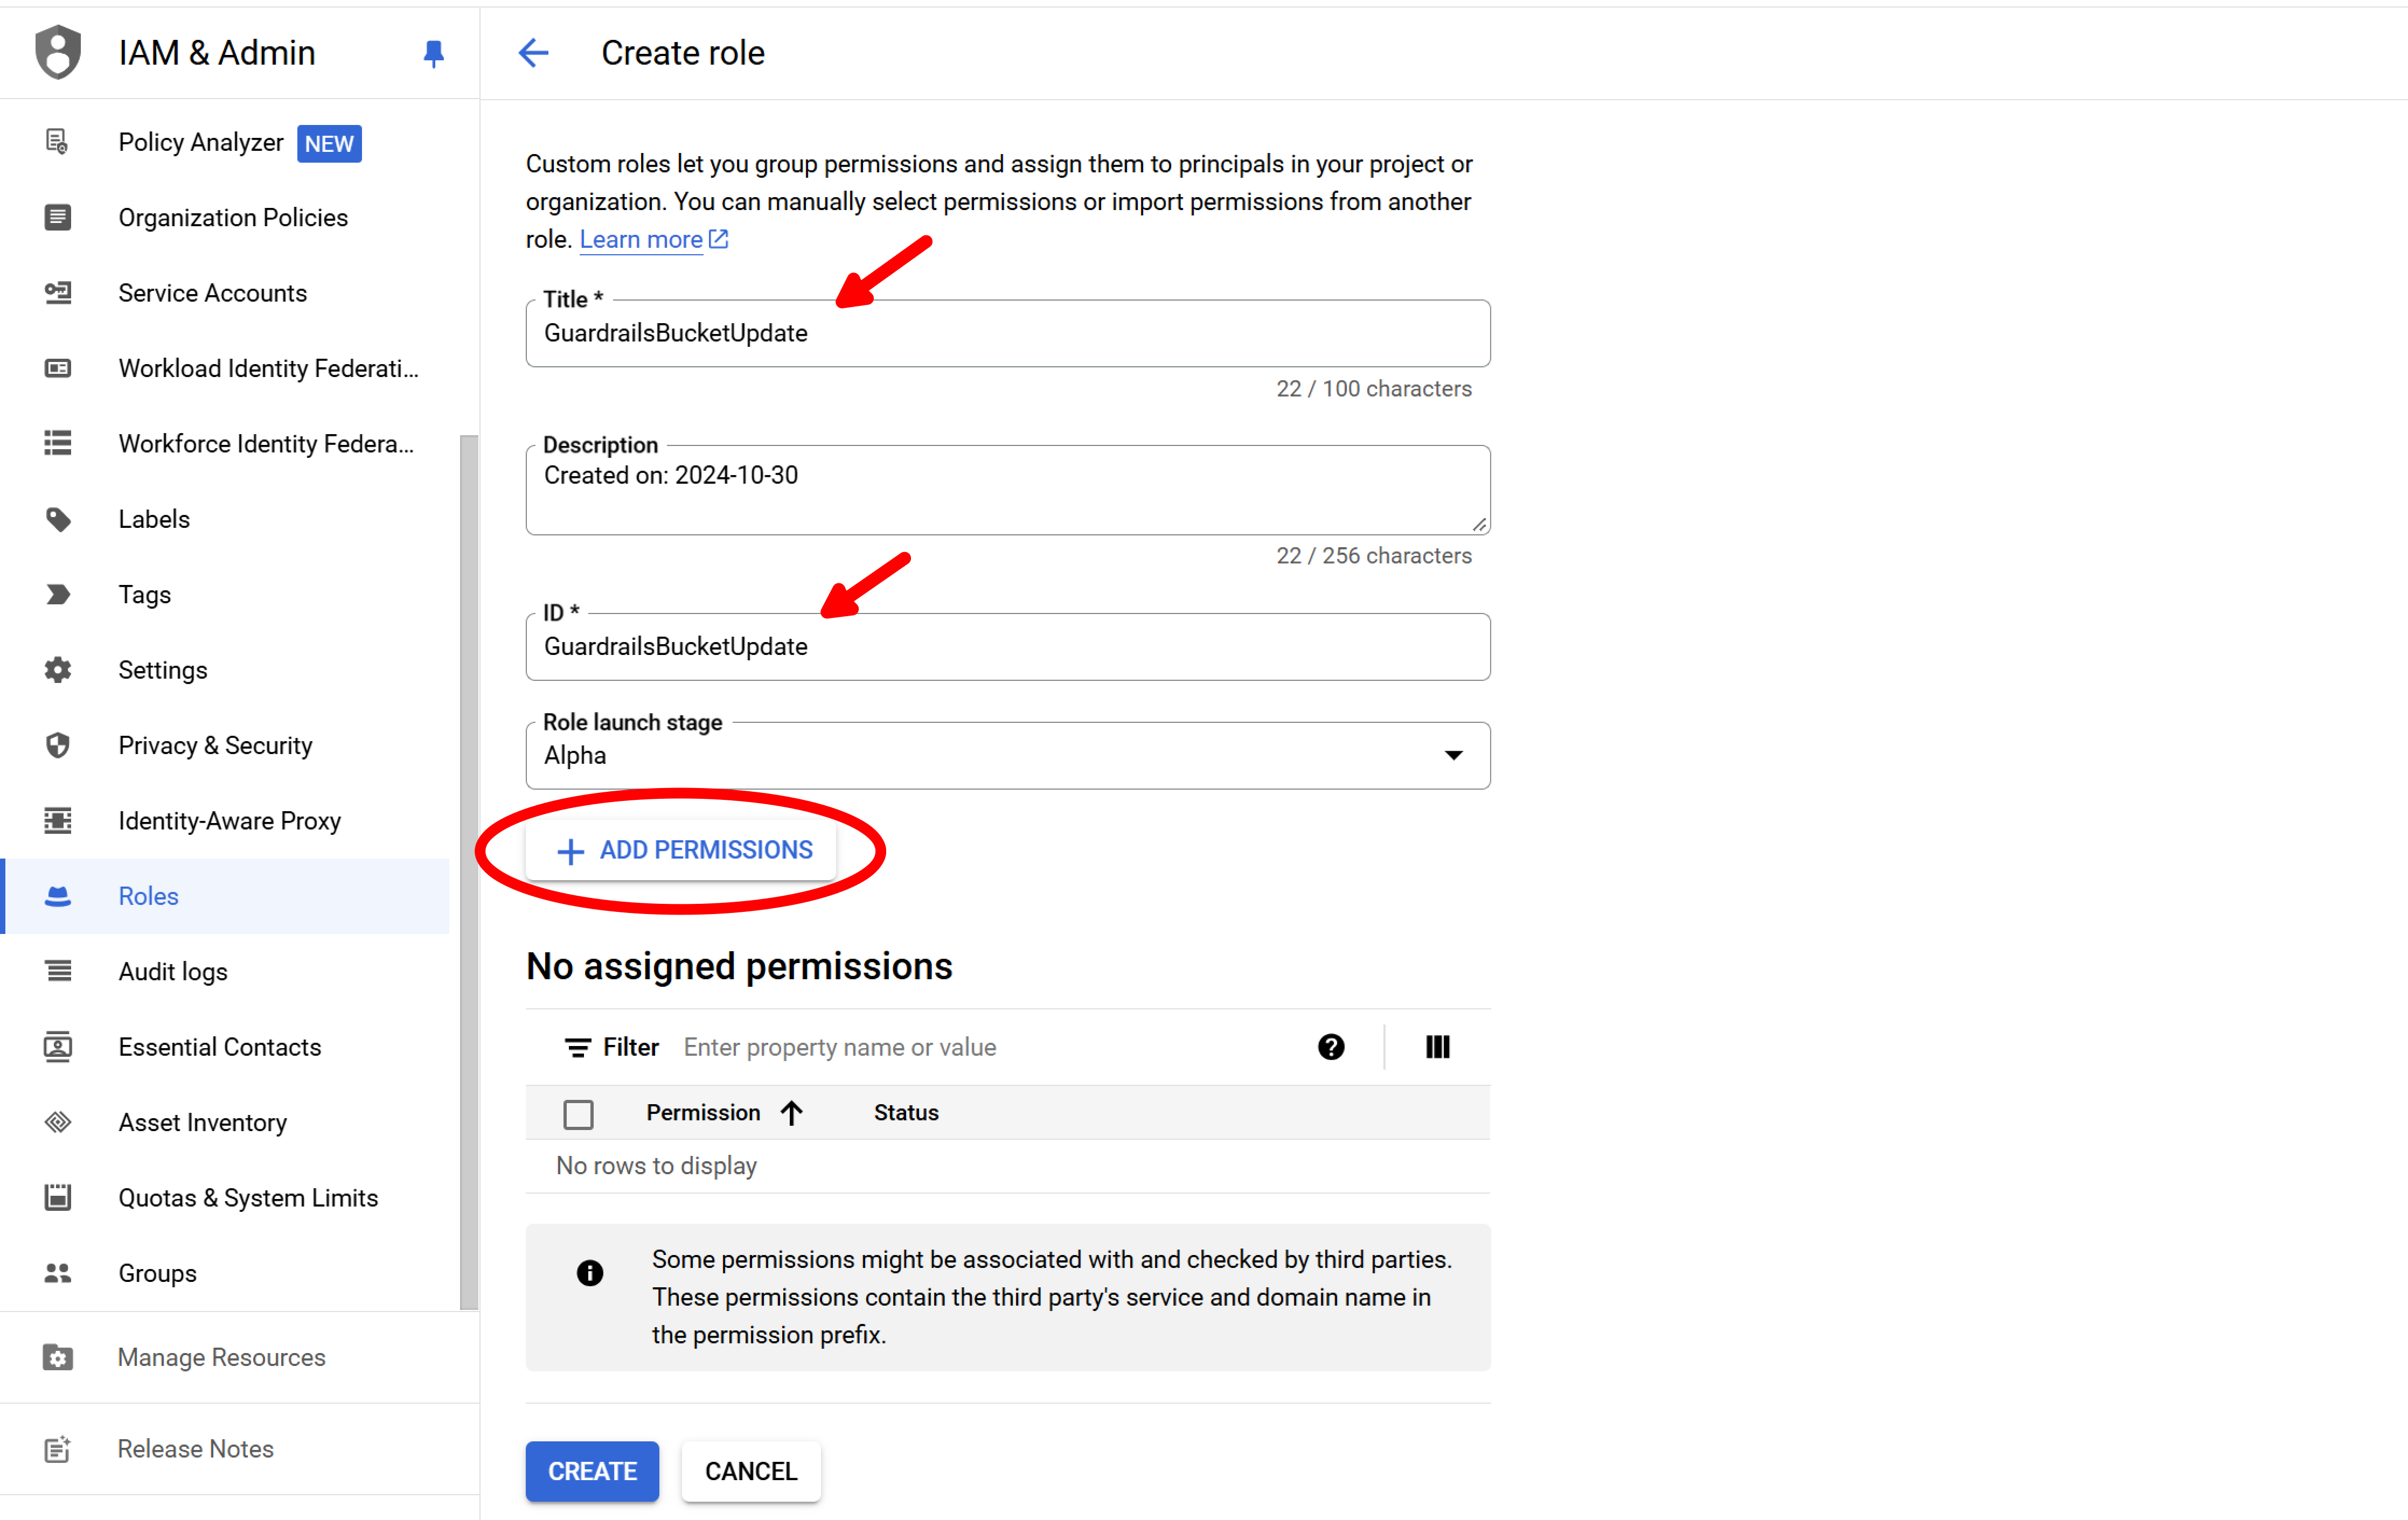The image size is (2408, 1520).
Task: Click the Service Accounts sidebar icon
Action: click(58, 293)
